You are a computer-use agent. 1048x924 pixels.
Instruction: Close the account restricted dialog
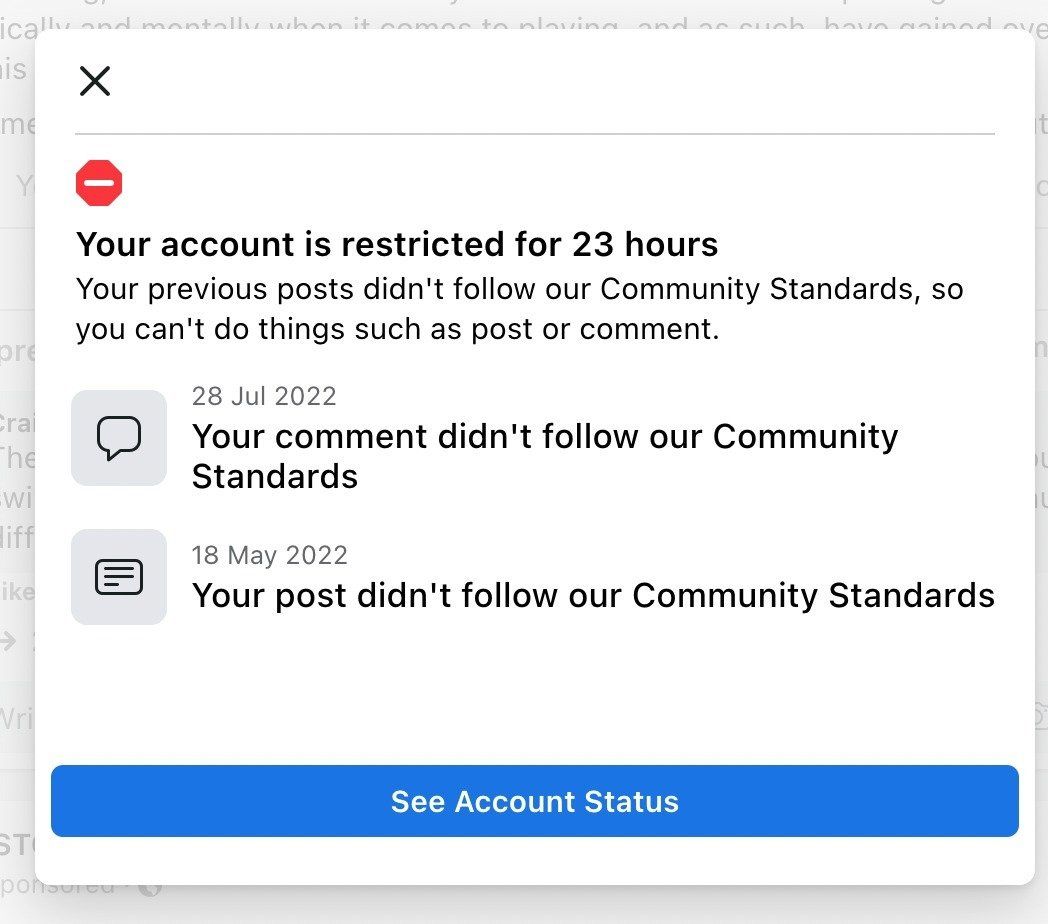pyautogui.click(x=95, y=81)
